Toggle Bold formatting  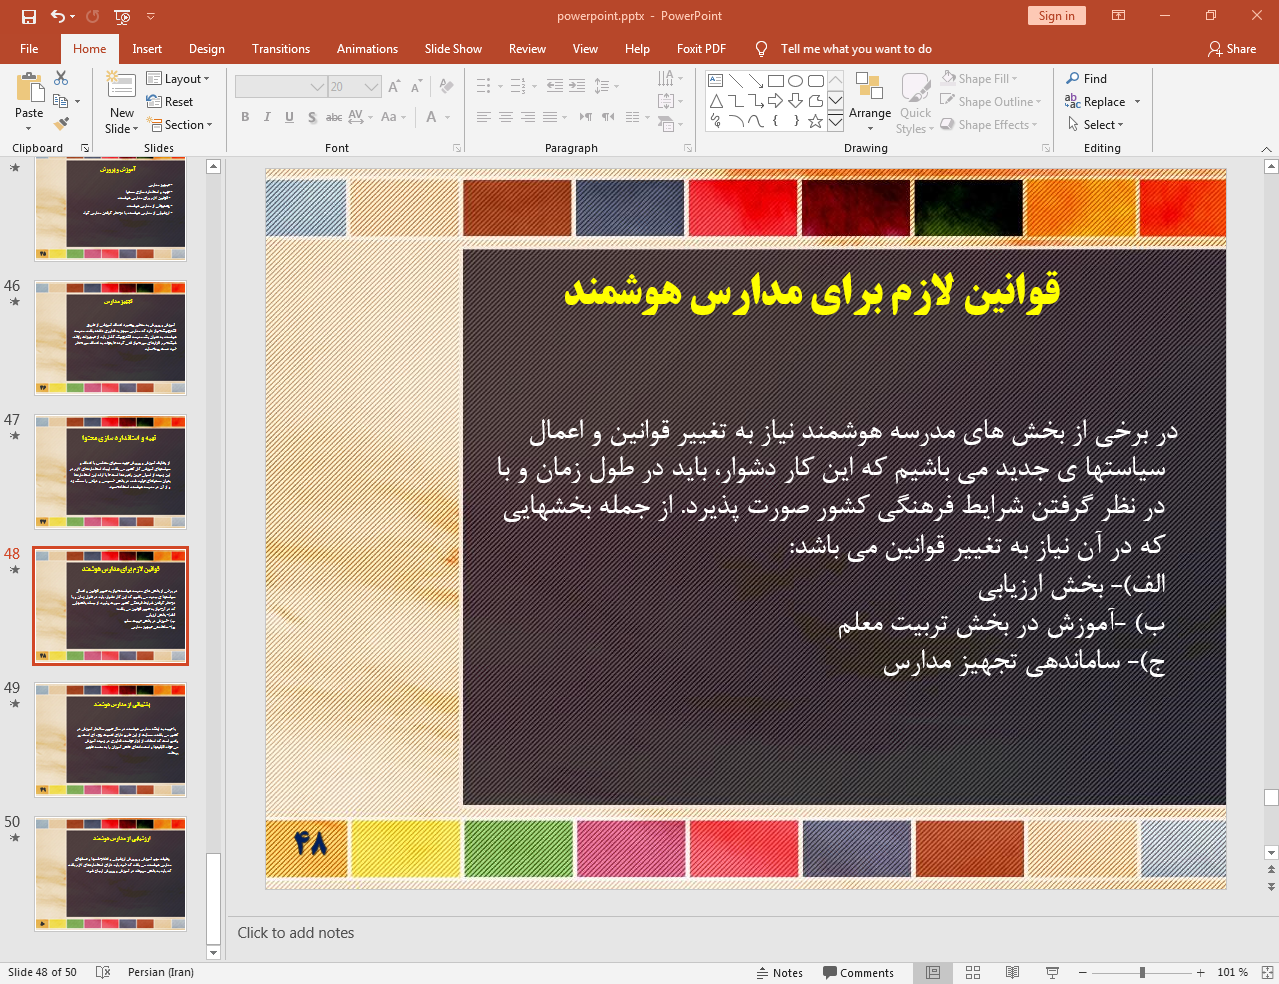pos(245,117)
